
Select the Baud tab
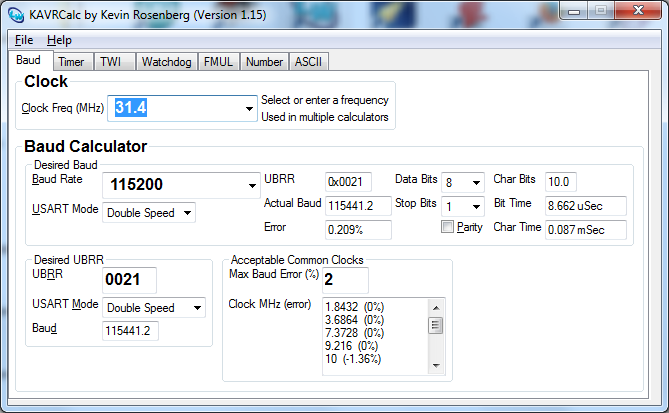(x=29, y=60)
